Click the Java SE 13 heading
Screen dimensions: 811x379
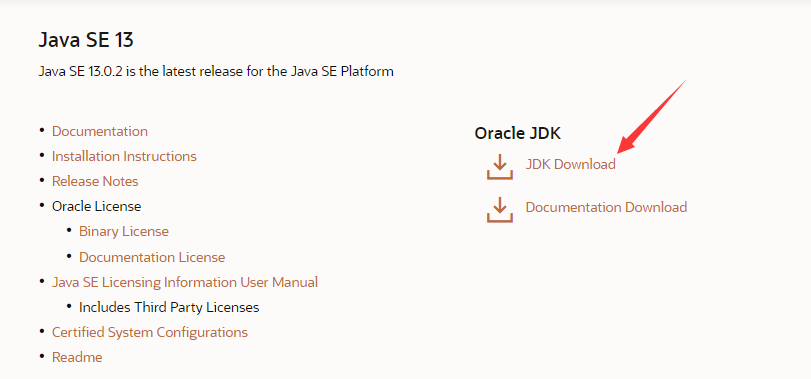pyautogui.click(x=86, y=40)
